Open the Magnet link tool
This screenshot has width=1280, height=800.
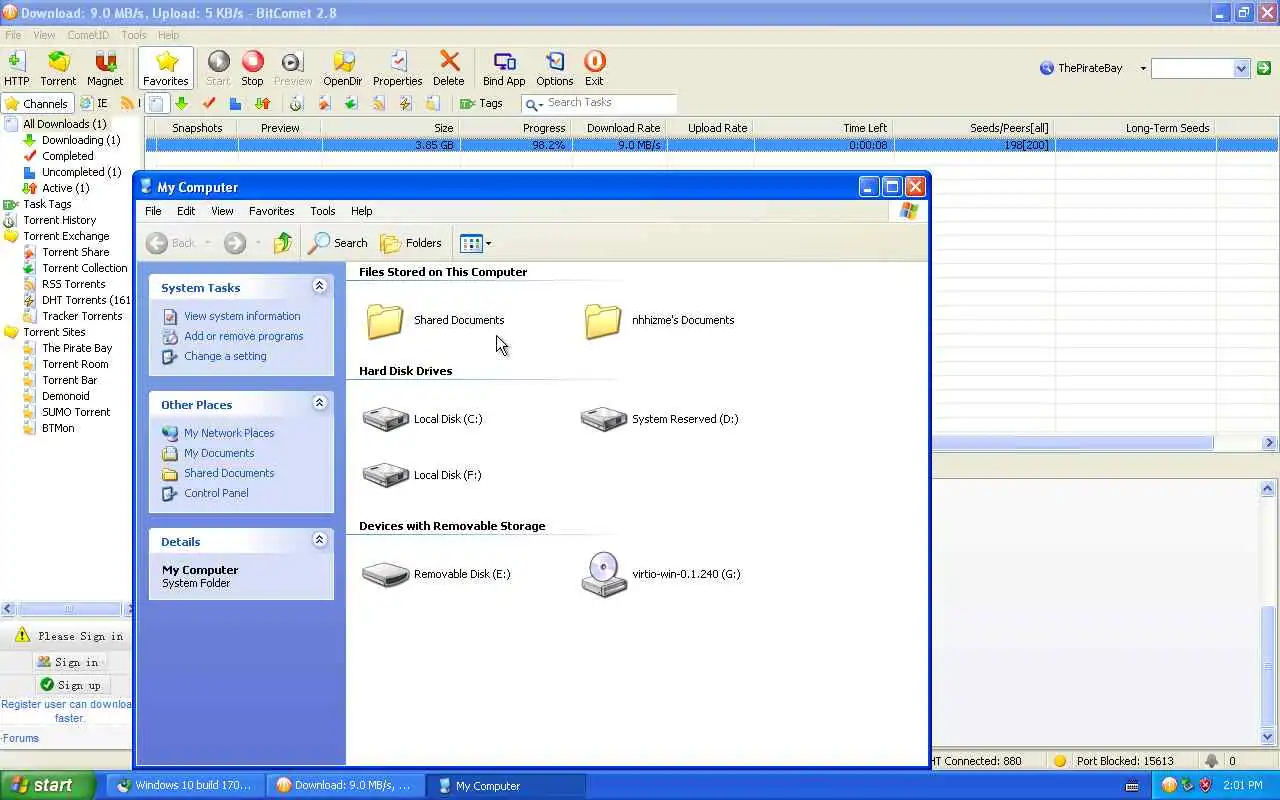click(105, 68)
